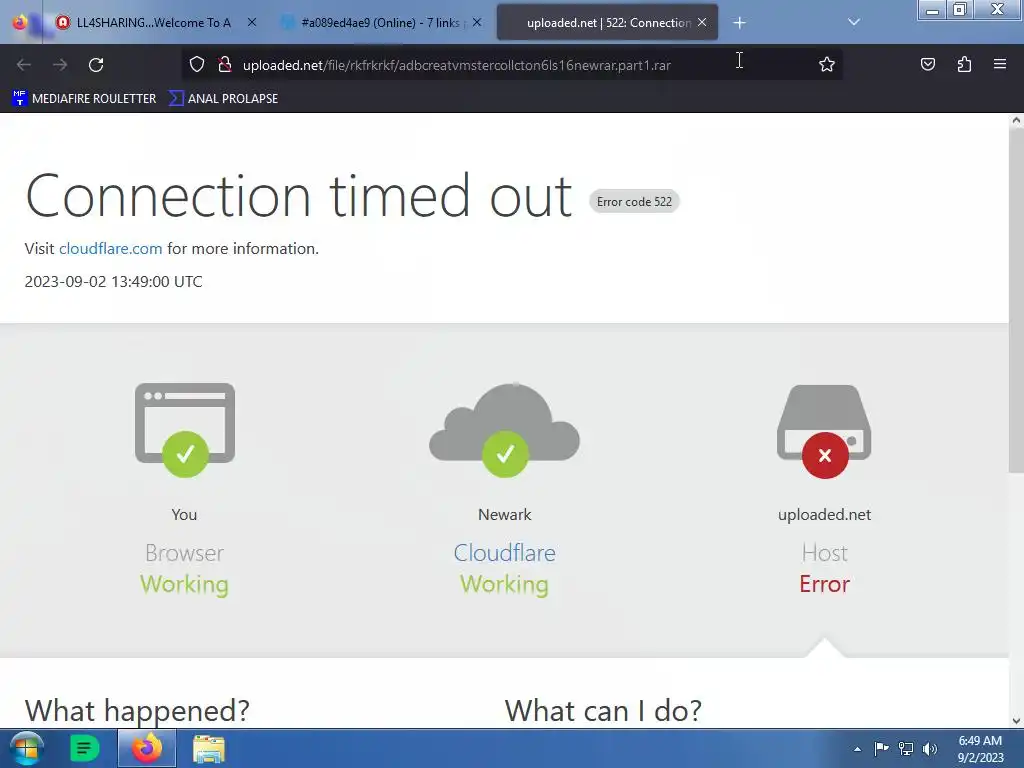Go back to the previous page

(24, 65)
